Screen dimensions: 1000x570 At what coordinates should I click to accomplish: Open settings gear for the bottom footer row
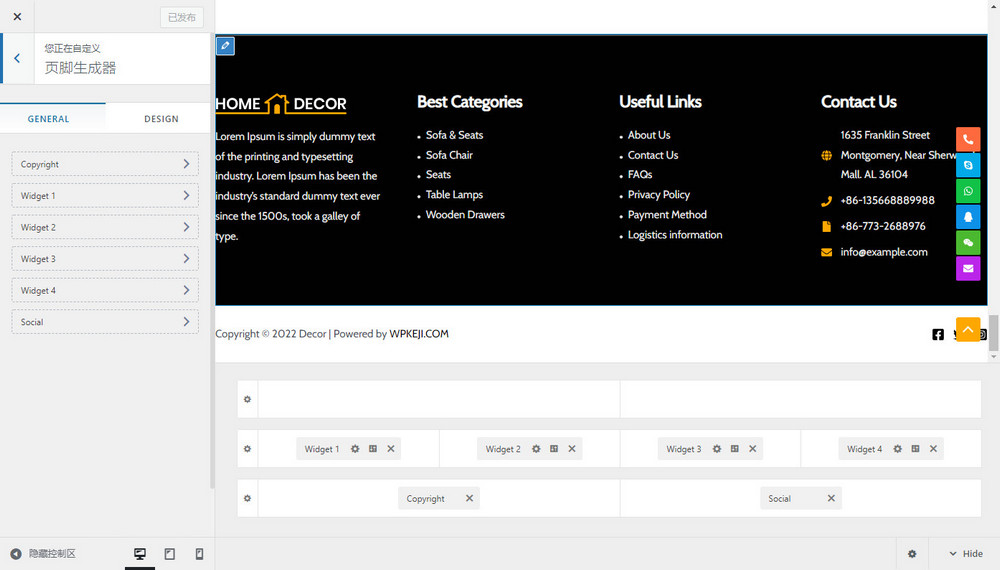click(x=247, y=499)
